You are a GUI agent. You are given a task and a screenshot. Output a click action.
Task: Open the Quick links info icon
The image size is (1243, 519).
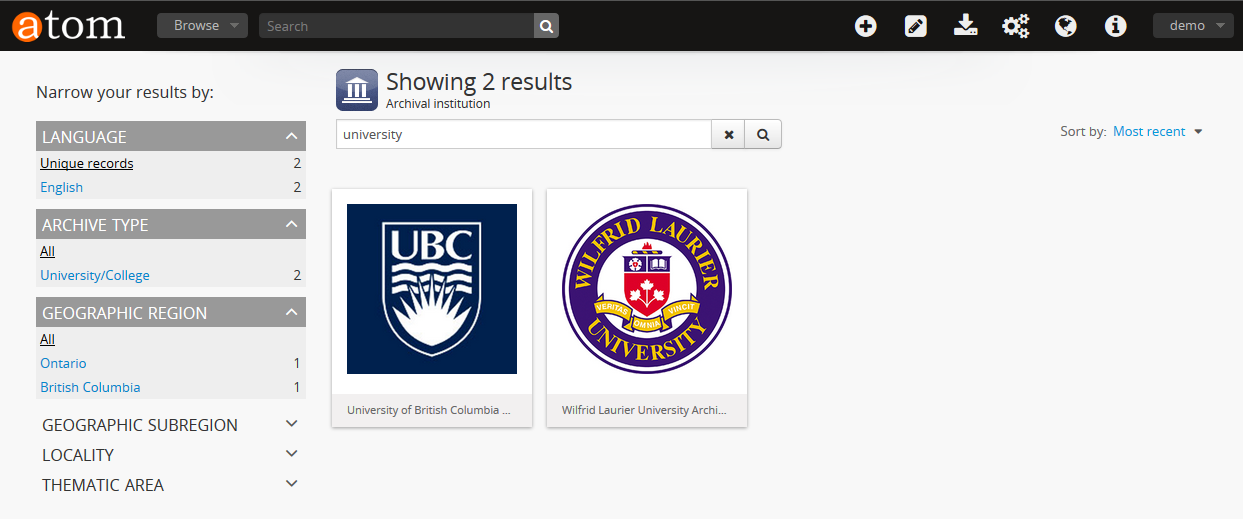(1116, 26)
